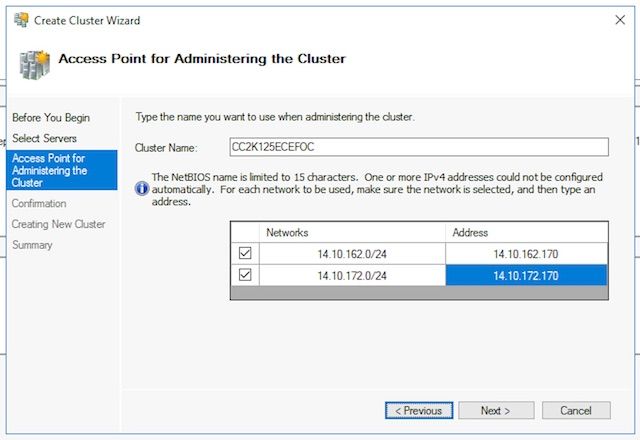The image size is (640, 440).
Task: Click the 14.10.162.0/24 network cell
Action: point(352,254)
